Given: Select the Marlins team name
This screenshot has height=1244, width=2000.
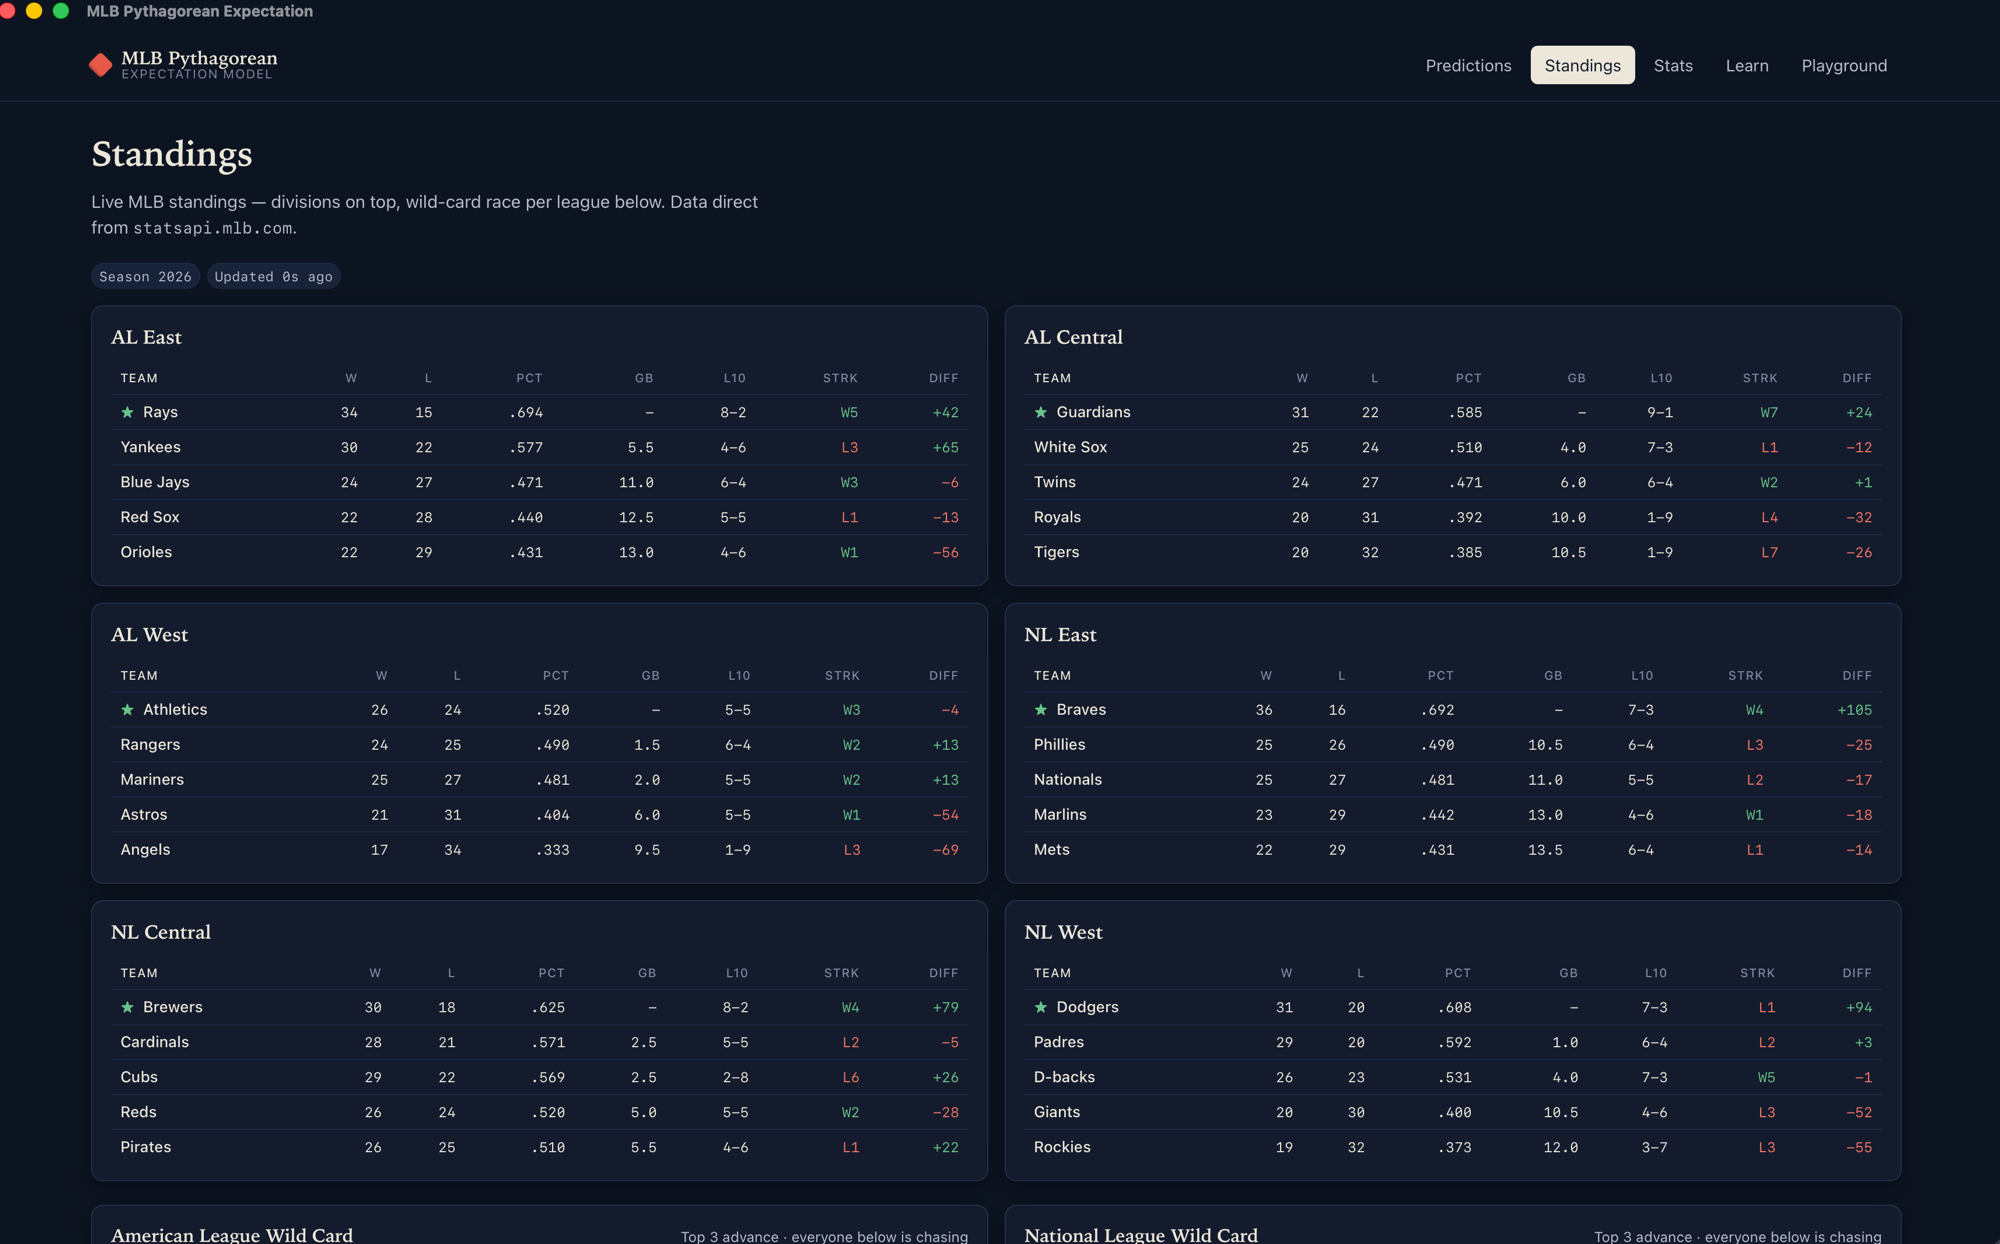Looking at the screenshot, I should click(1060, 815).
